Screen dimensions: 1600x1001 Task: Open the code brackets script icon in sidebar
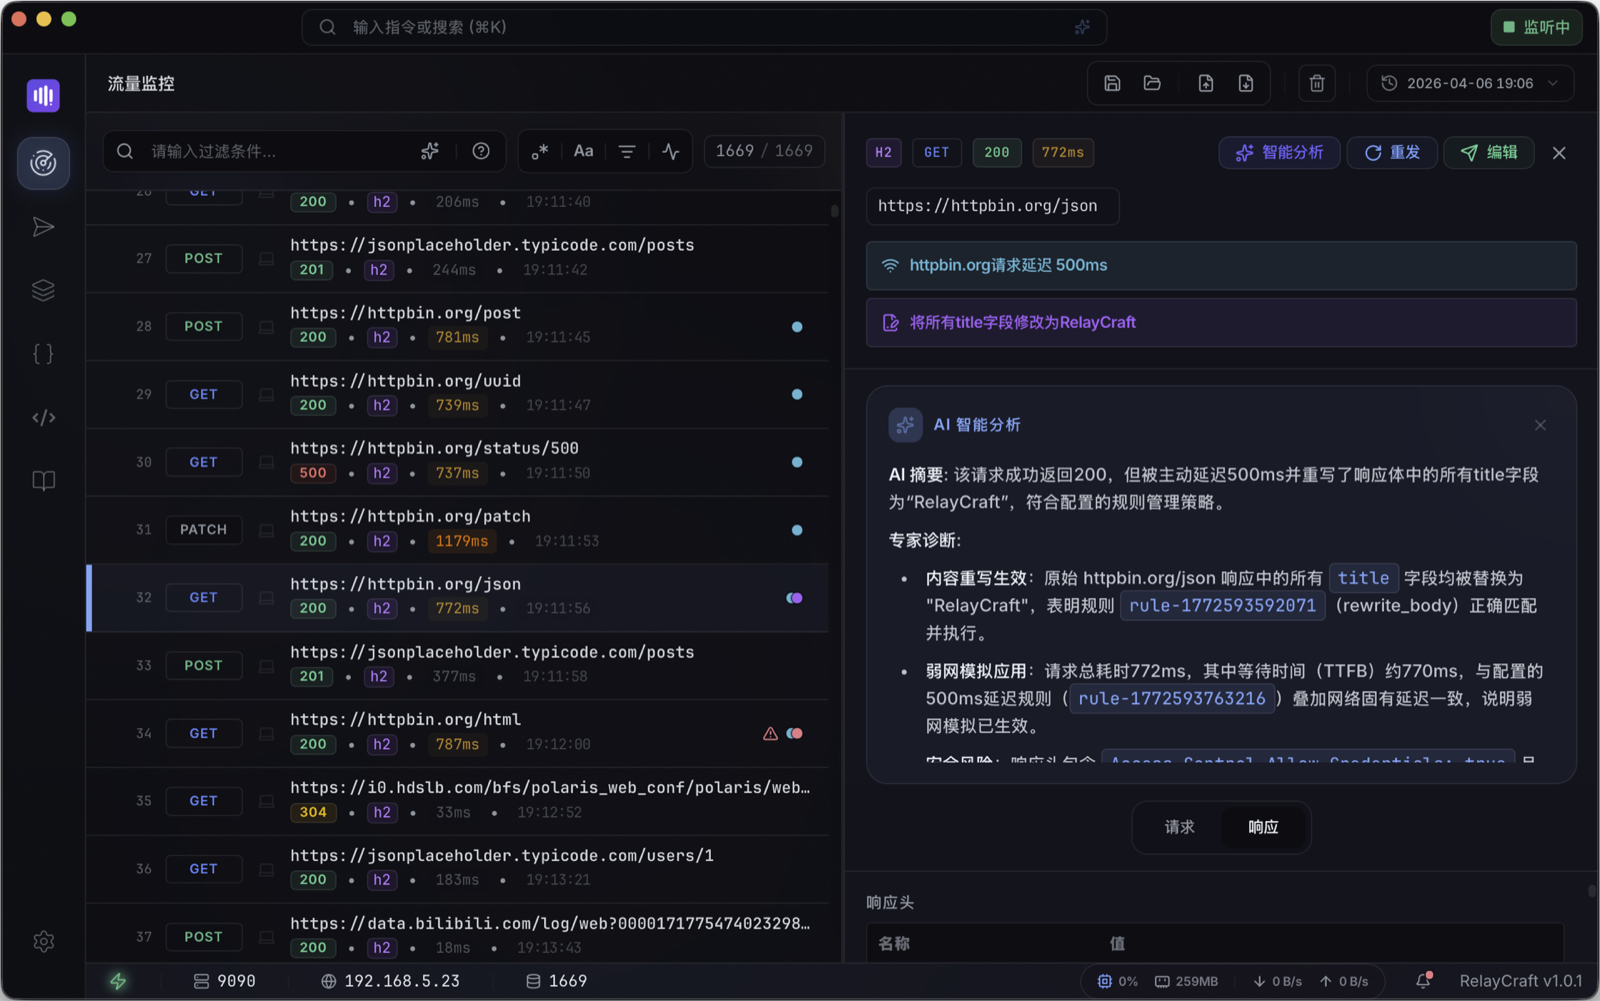(x=43, y=417)
